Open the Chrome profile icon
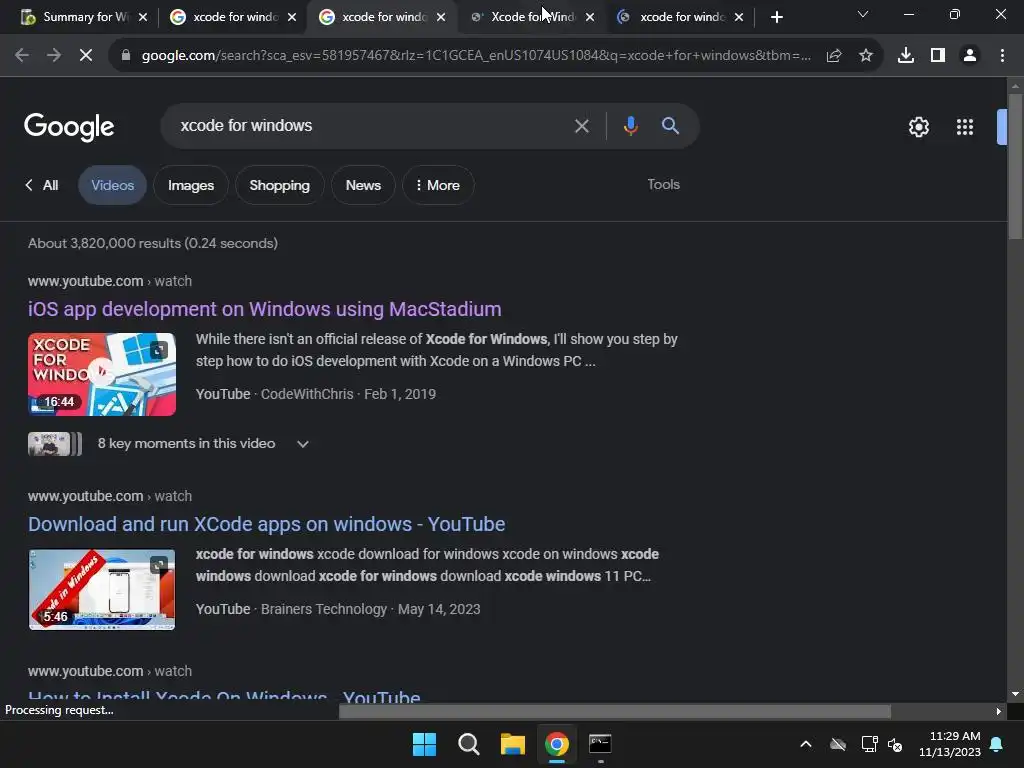 click(x=970, y=56)
